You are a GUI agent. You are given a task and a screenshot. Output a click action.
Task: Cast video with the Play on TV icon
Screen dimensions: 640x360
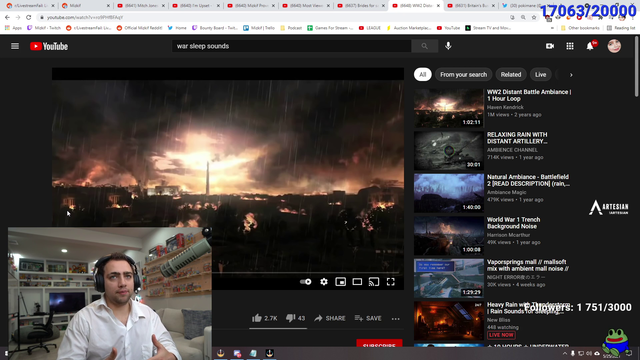tap(374, 282)
